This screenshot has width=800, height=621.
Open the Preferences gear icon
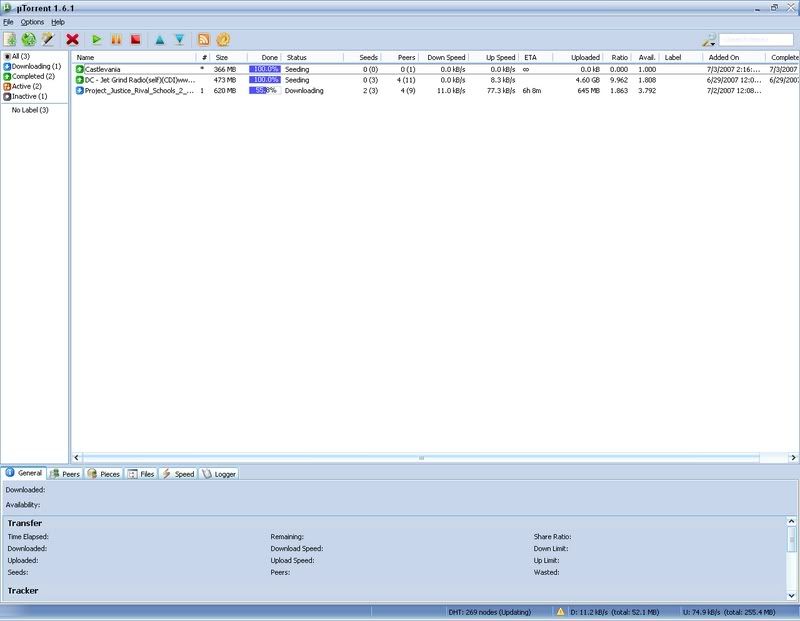coord(223,39)
